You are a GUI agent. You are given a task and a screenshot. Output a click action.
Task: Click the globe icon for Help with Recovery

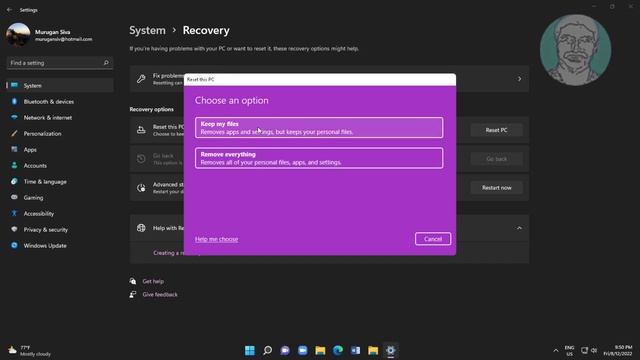pyautogui.click(x=141, y=228)
